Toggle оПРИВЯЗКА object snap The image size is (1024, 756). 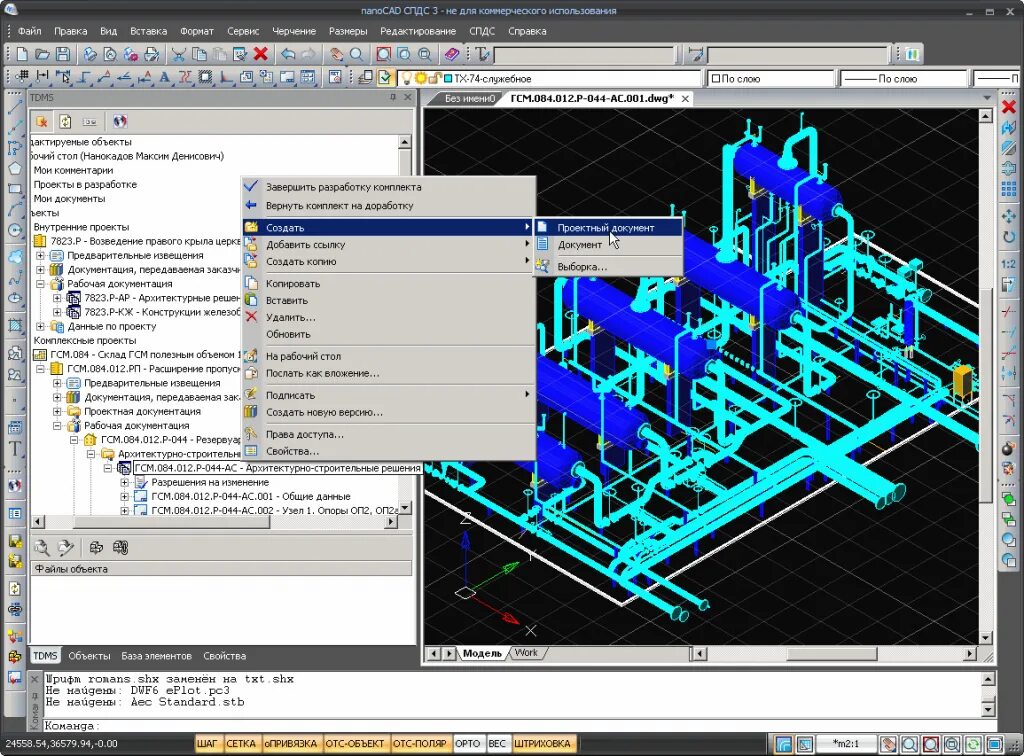(291, 744)
